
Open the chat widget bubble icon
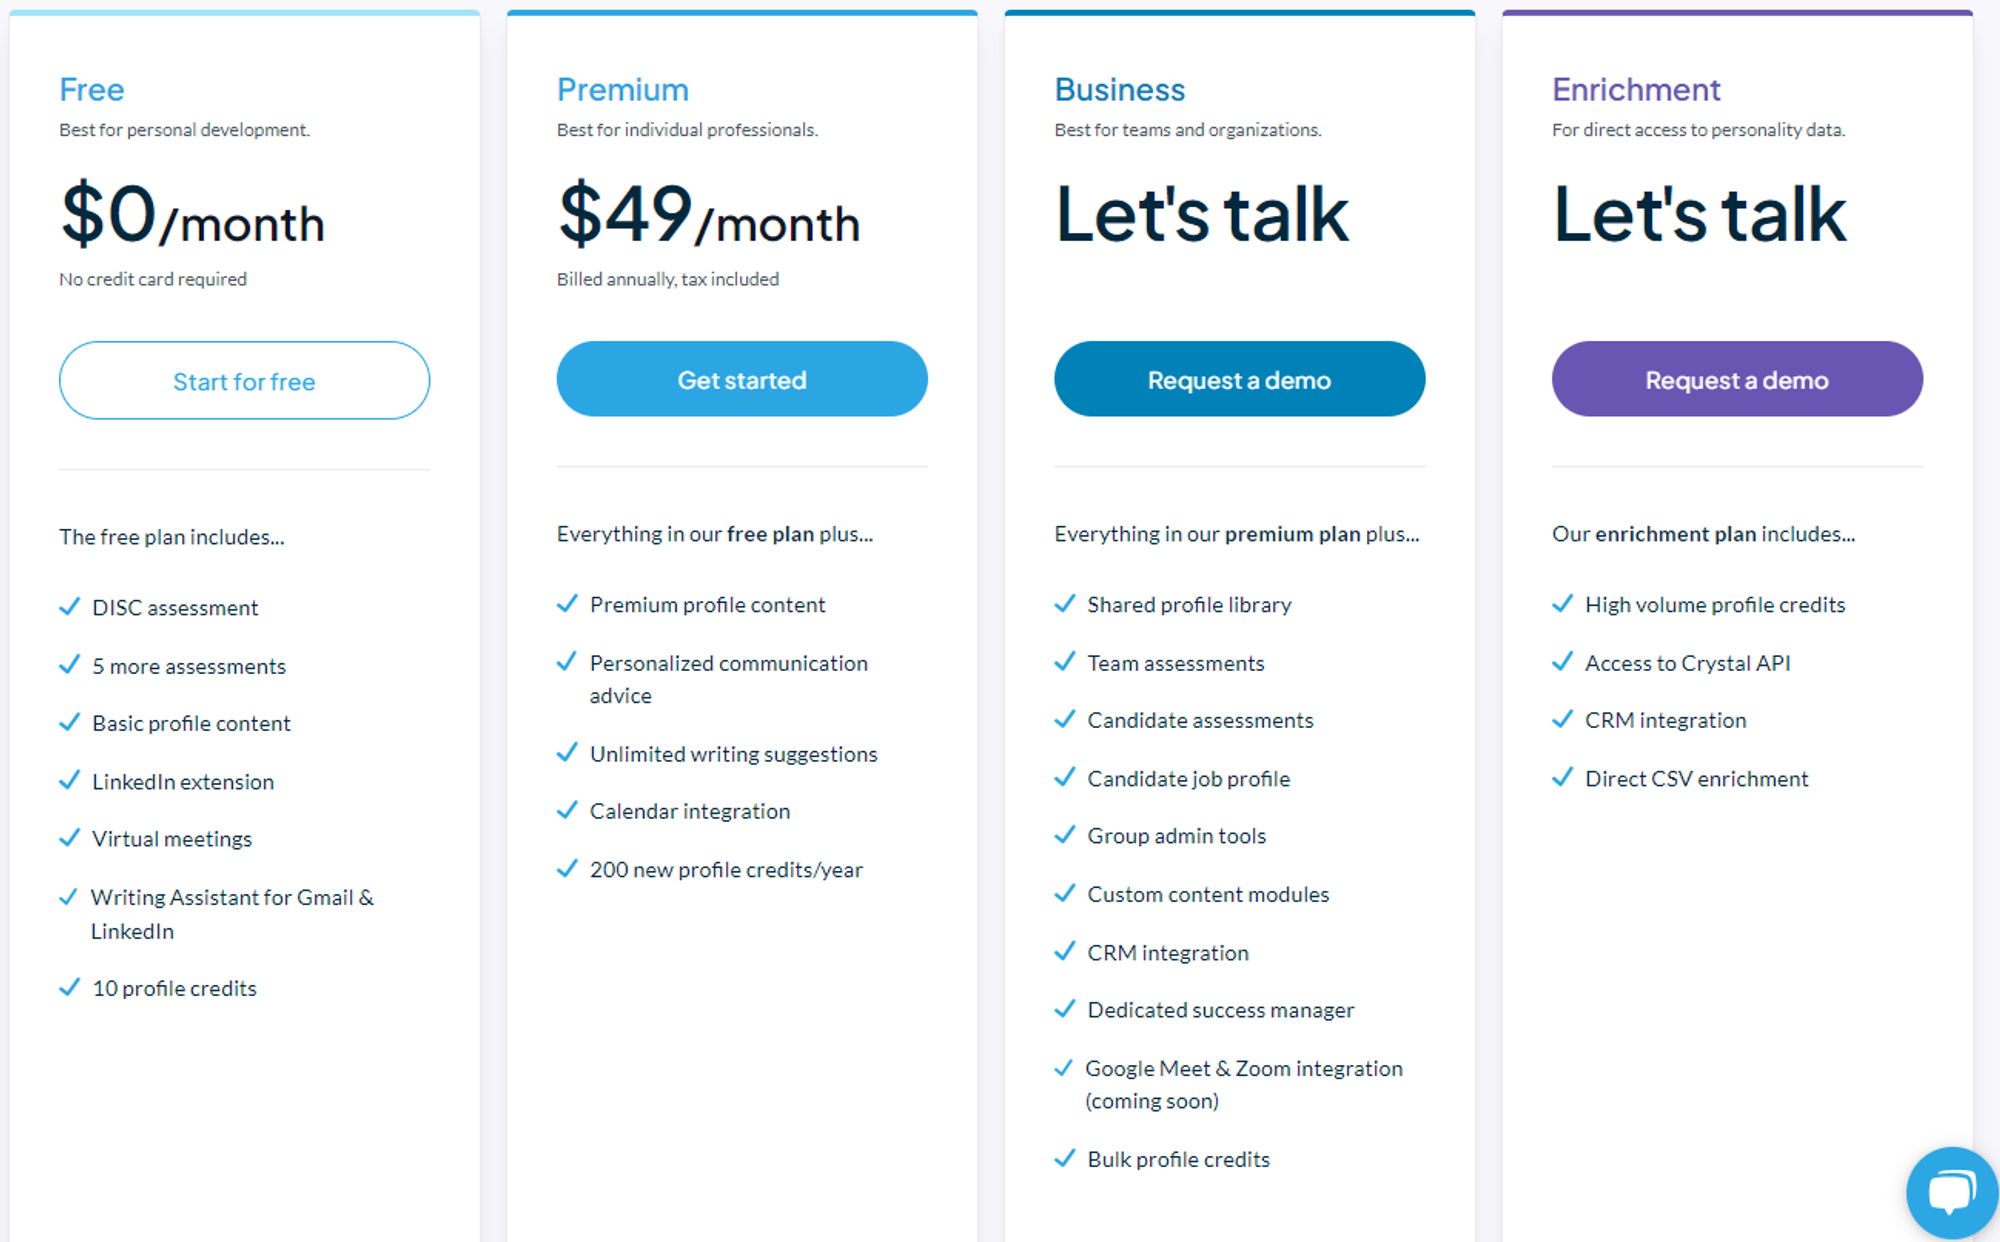[x=1951, y=1192]
